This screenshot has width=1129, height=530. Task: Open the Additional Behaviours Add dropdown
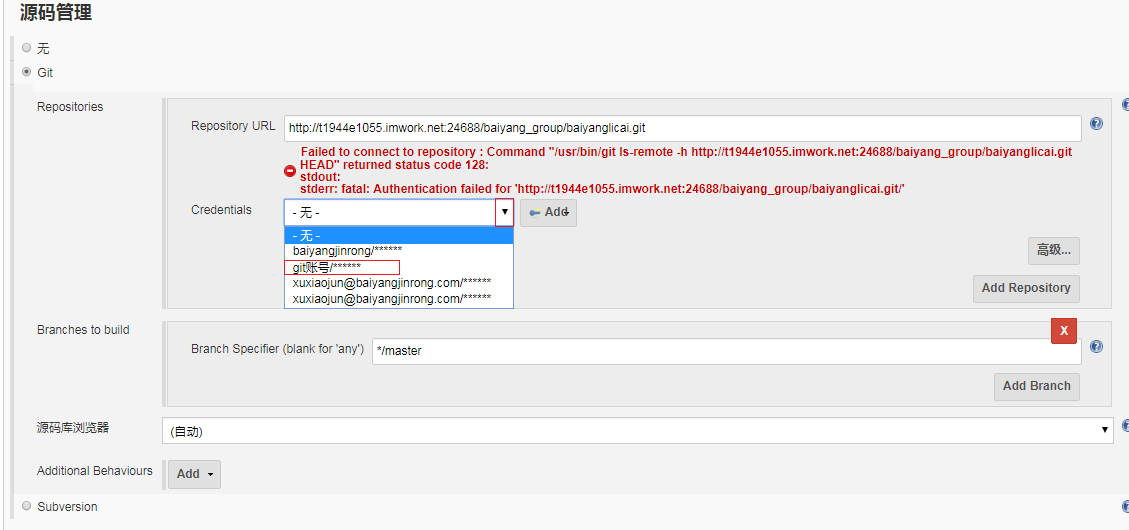(194, 474)
